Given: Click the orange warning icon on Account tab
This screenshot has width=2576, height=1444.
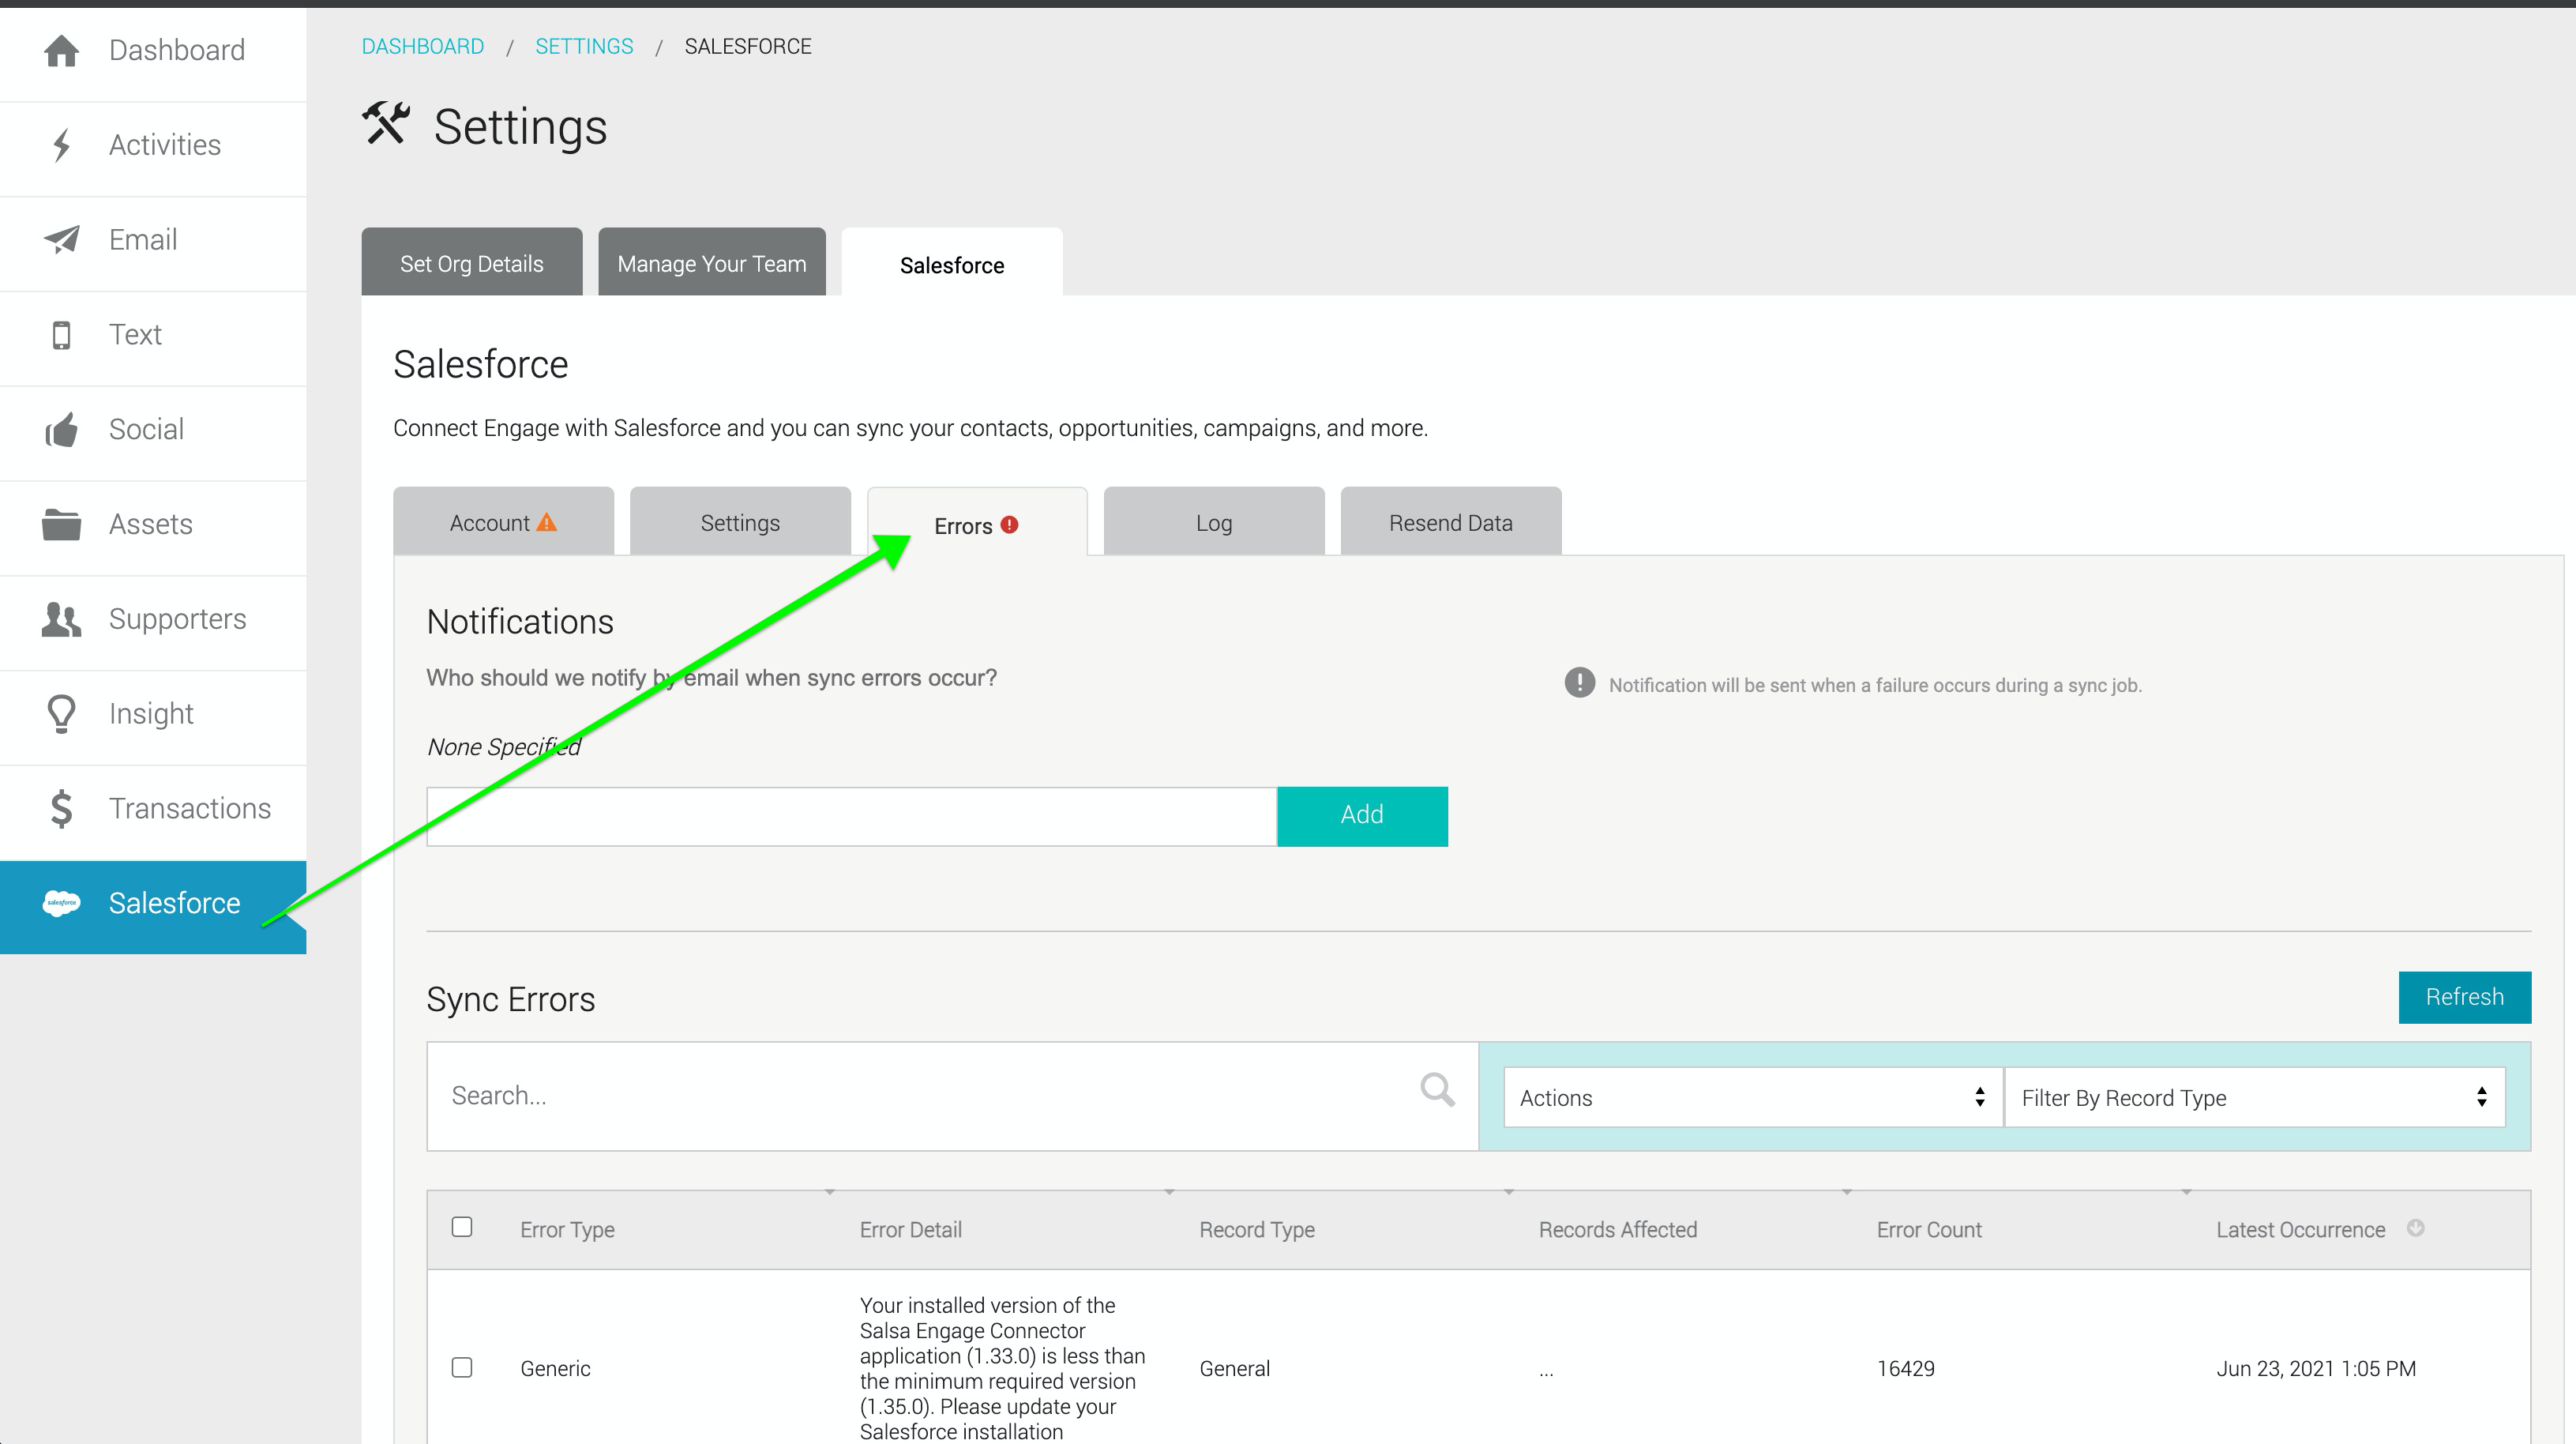Looking at the screenshot, I should click(547, 522).
